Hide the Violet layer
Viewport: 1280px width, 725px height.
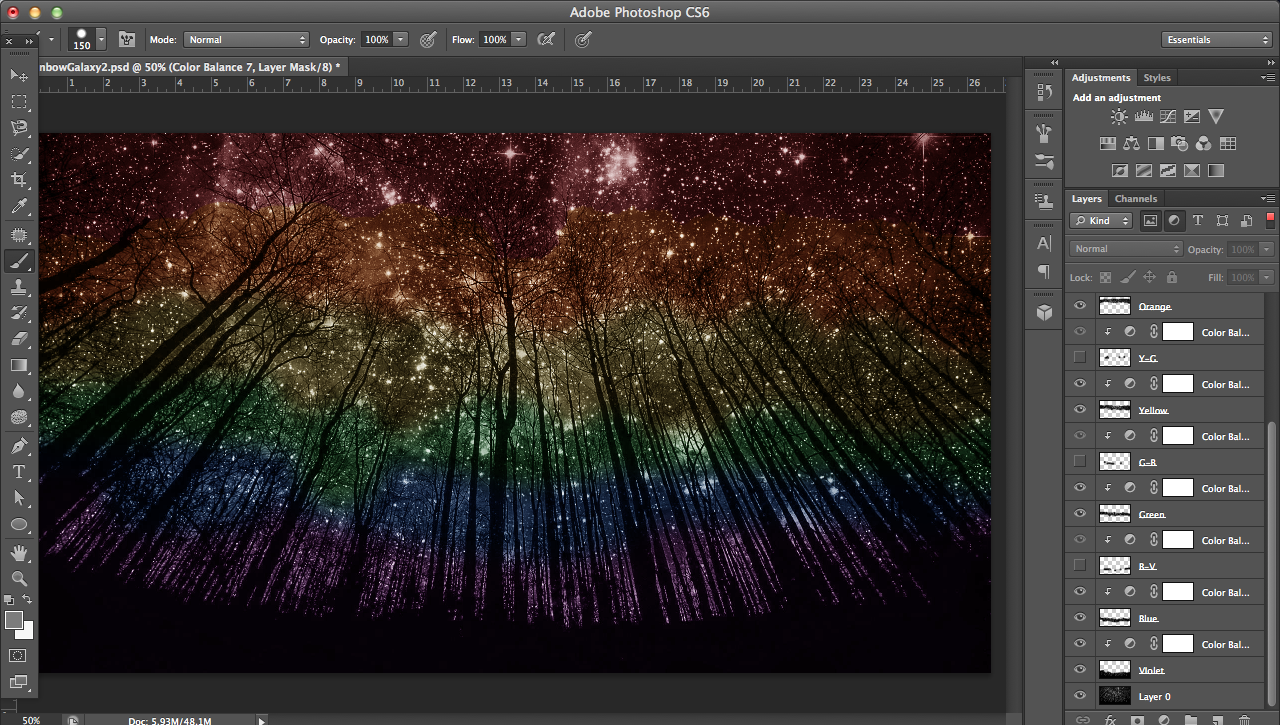coord(1079,669)
